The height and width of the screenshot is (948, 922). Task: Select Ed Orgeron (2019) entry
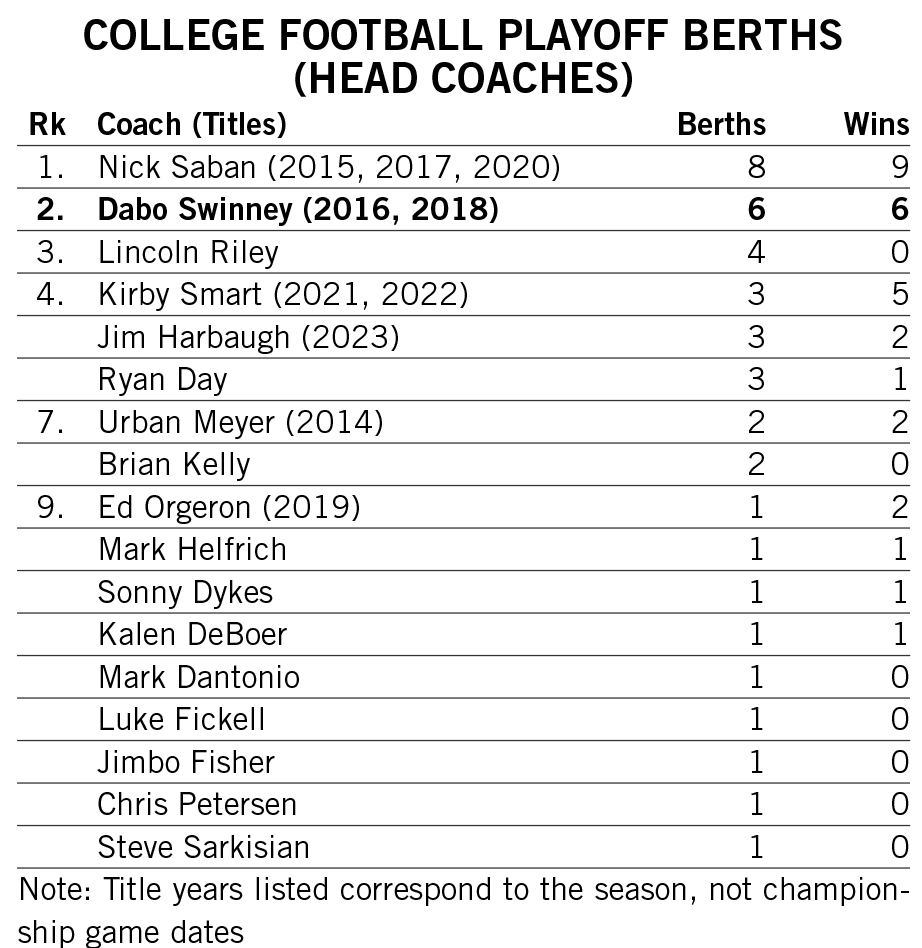[229, 507]
